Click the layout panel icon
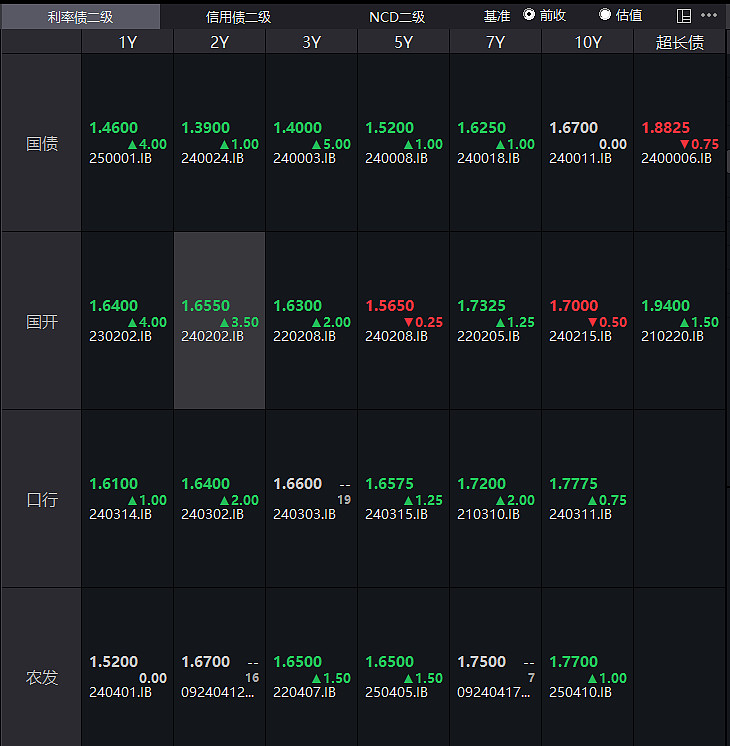Screen dimensions: 730x746 (x=684, y=16)
